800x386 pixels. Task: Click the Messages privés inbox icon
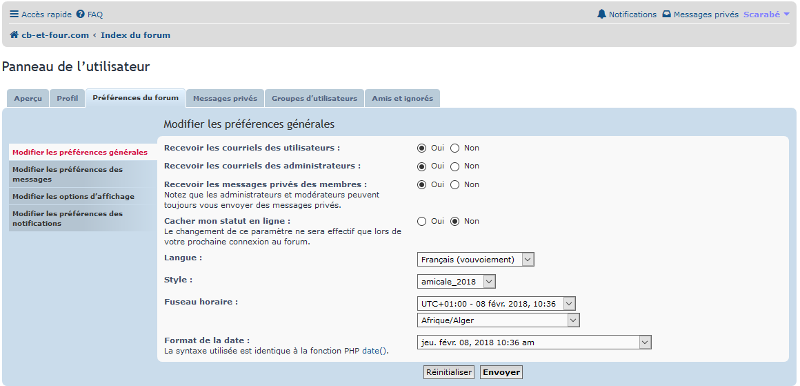tap(666, 14)
